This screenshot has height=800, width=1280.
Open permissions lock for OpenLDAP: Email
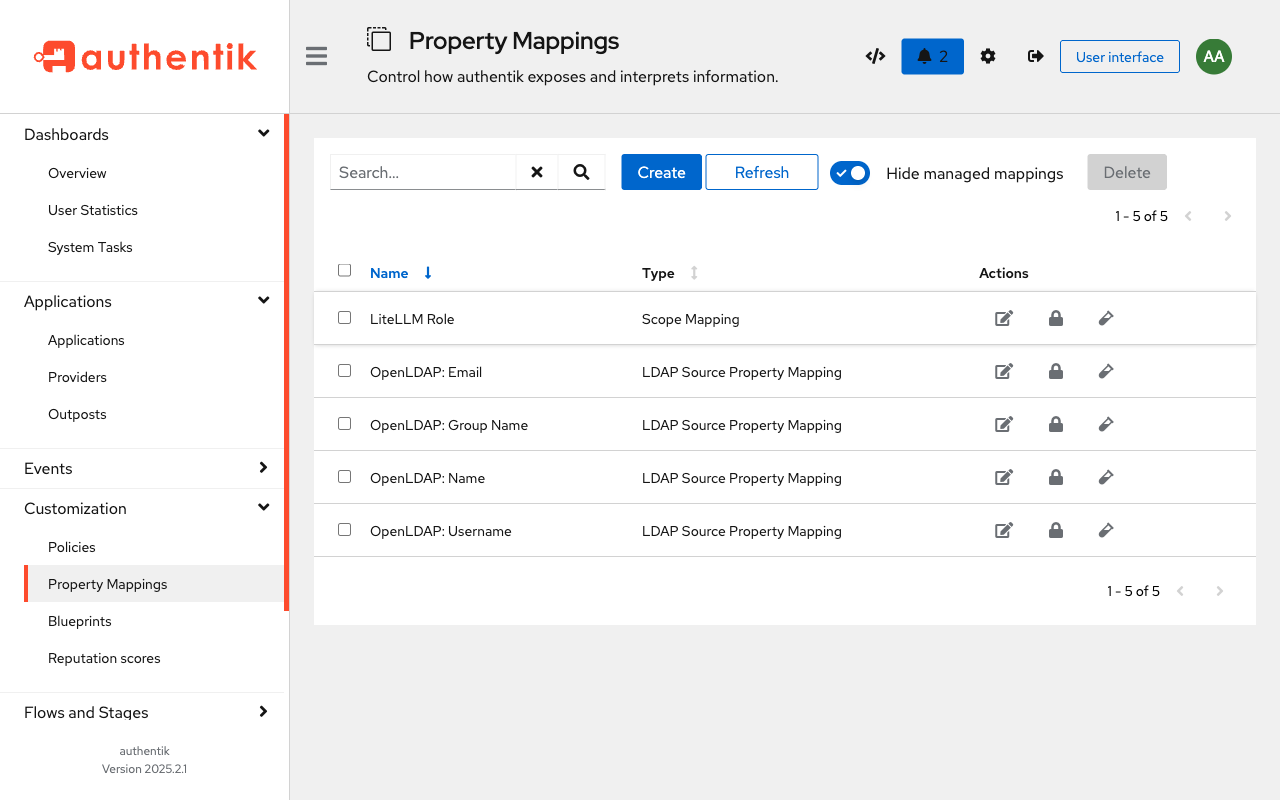tap(1055, 371)
